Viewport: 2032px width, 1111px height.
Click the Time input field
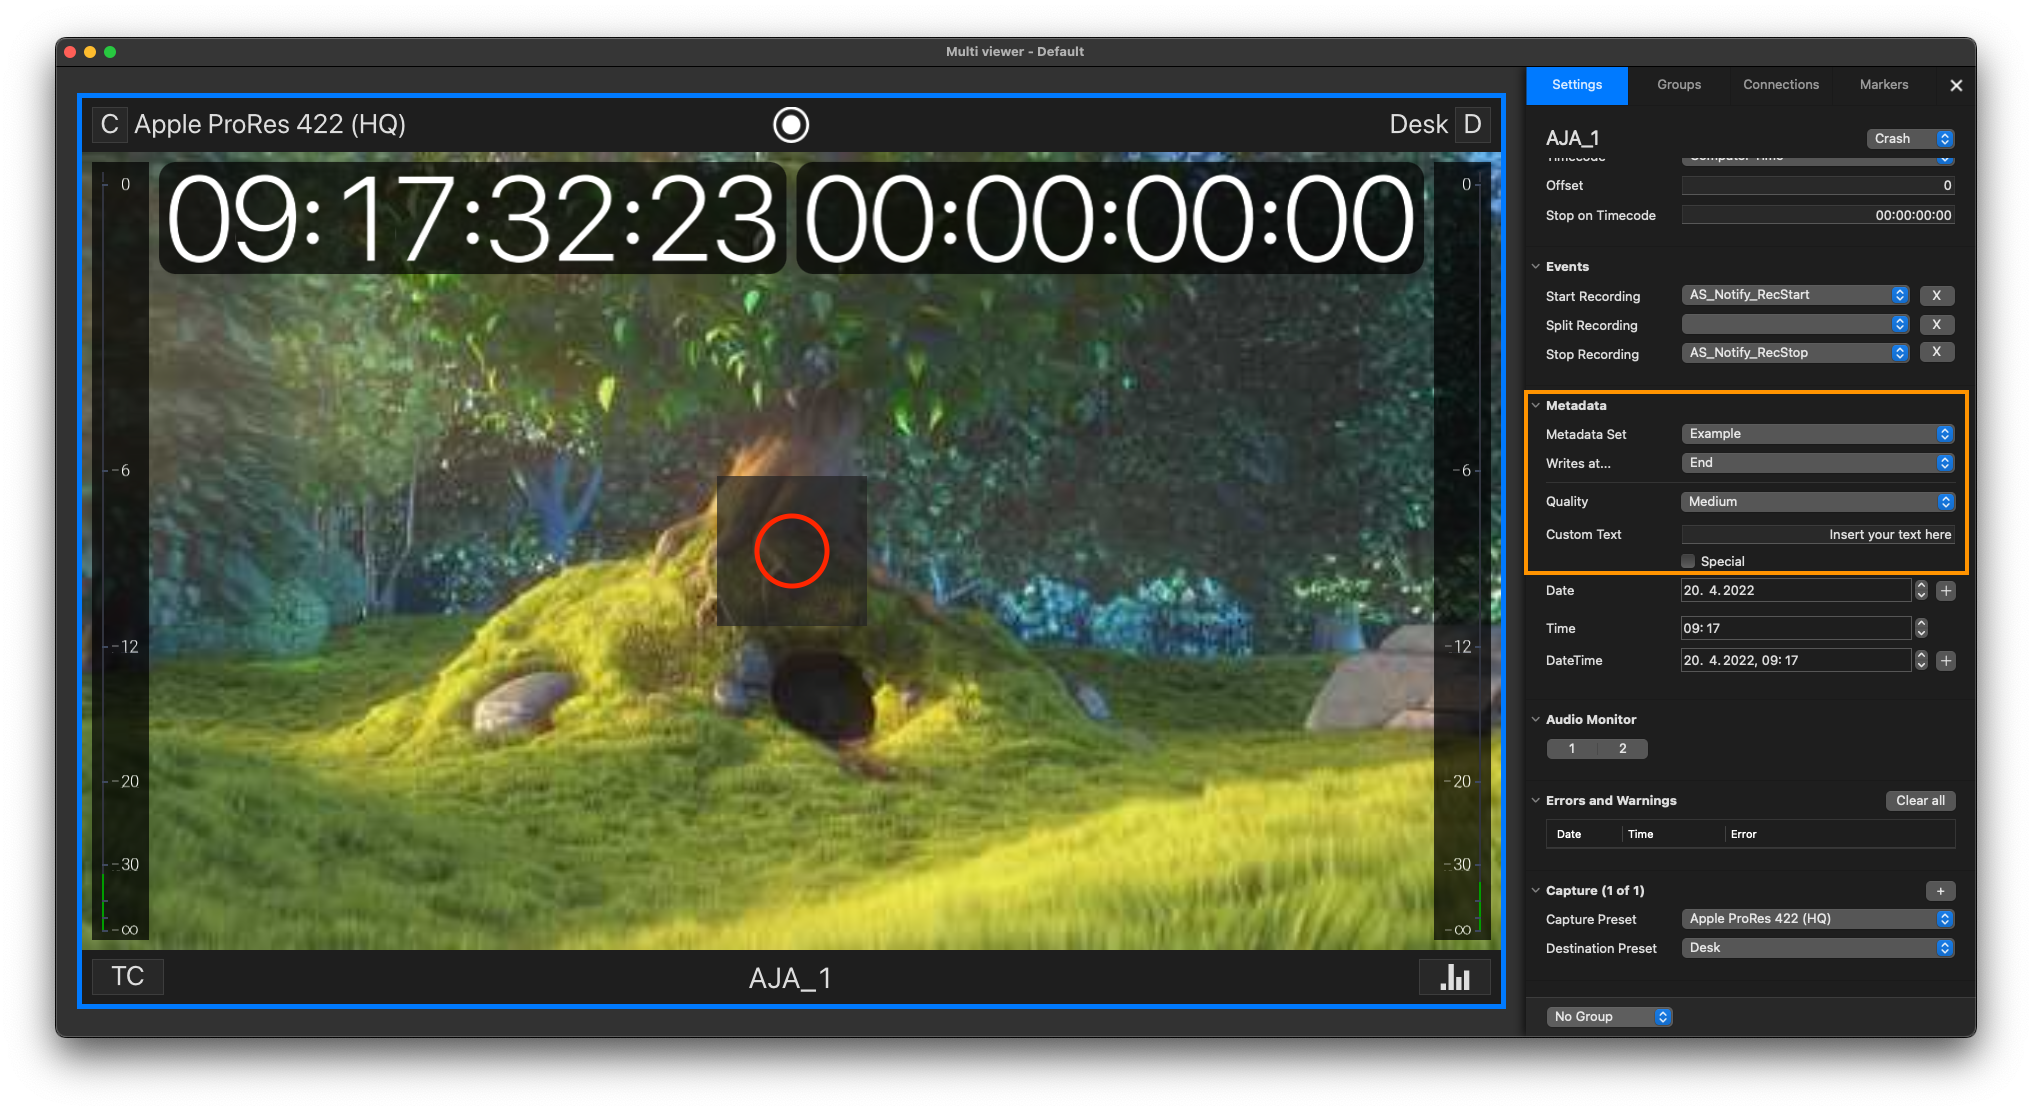tap(1796, 629)
